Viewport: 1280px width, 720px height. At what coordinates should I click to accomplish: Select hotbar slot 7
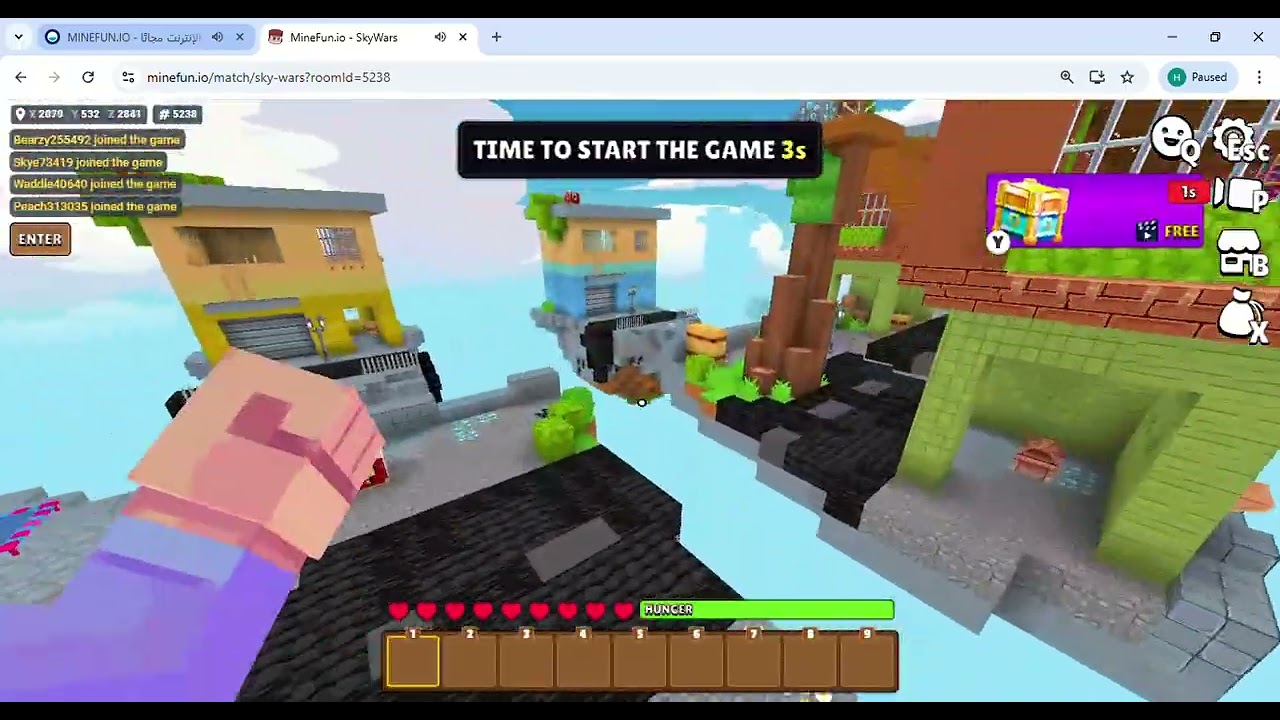[754, 660]
